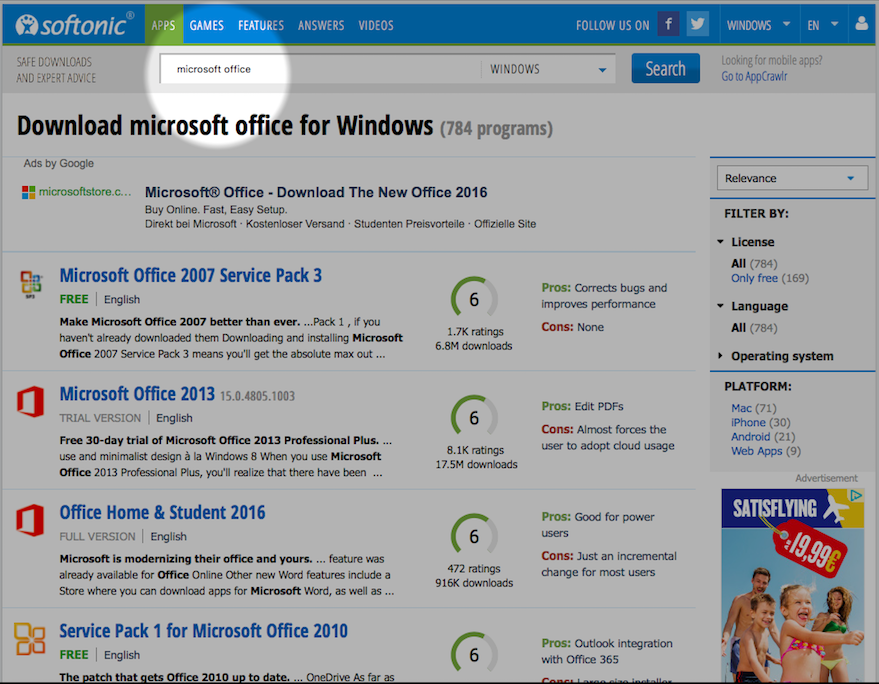The height and width of the screenshot is (684, 879).
Task: Click the '6.8M downloads' text
Action: point(474,346)
